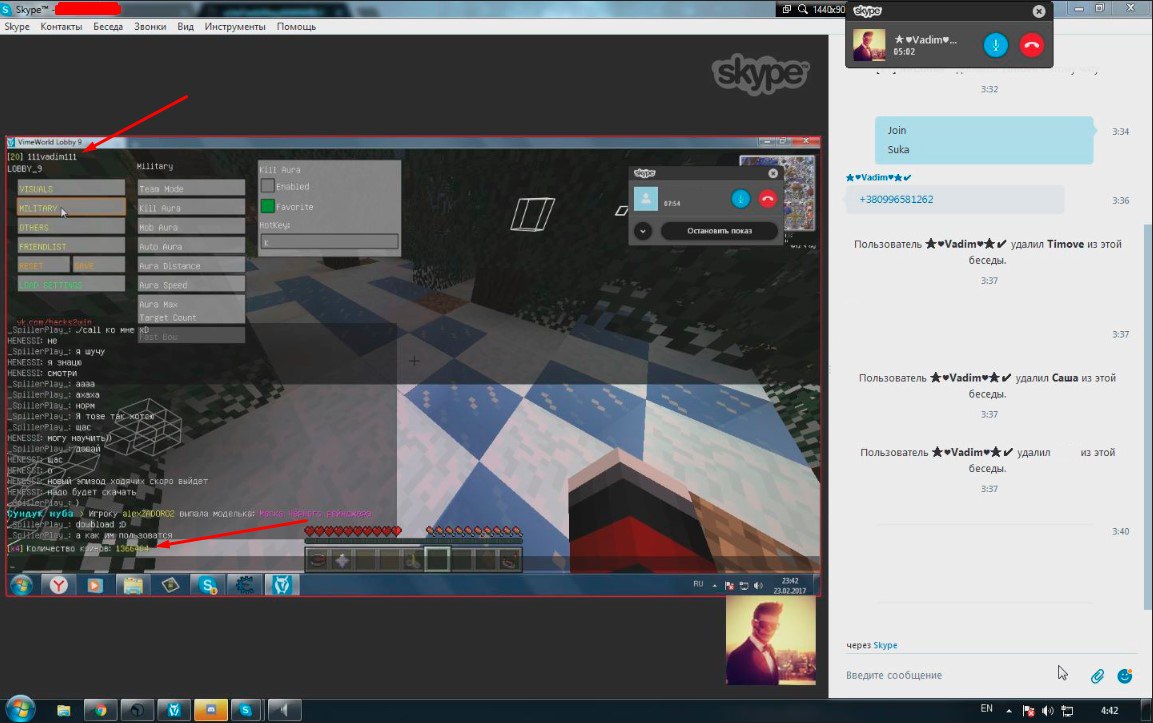Expand chevron in shared-screen Skype widget
The width and height of the screenshot is (1153, 723).
point(643,231)
